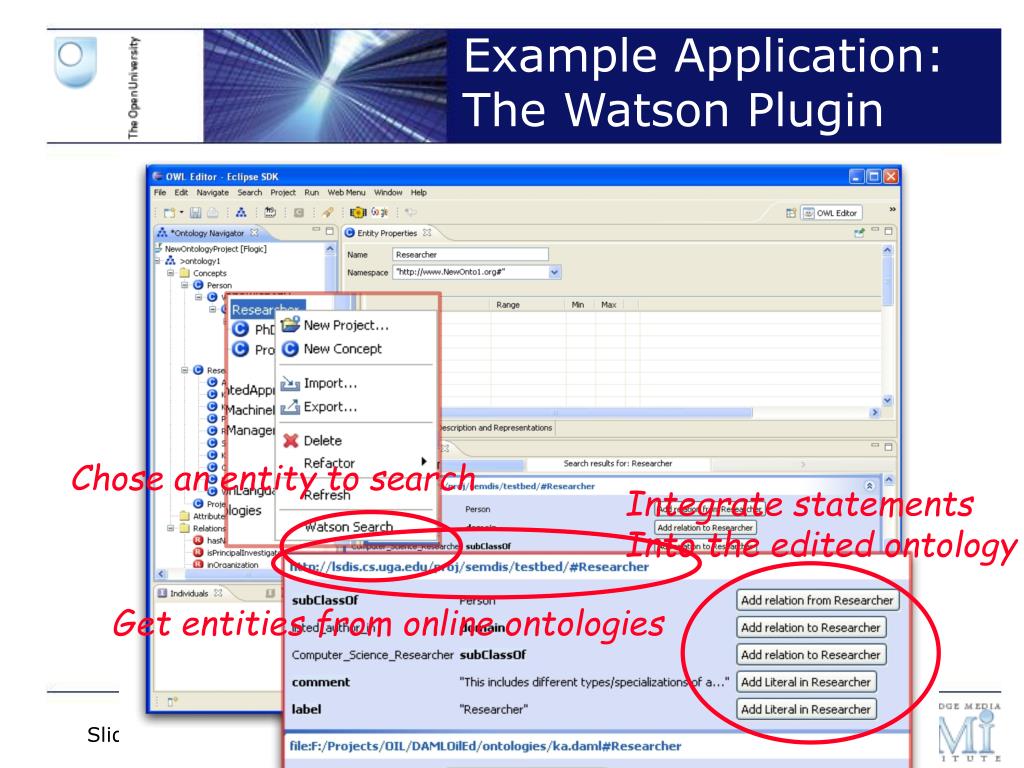
Task: Open the Web Menu menu
Action: click(346, 193)
